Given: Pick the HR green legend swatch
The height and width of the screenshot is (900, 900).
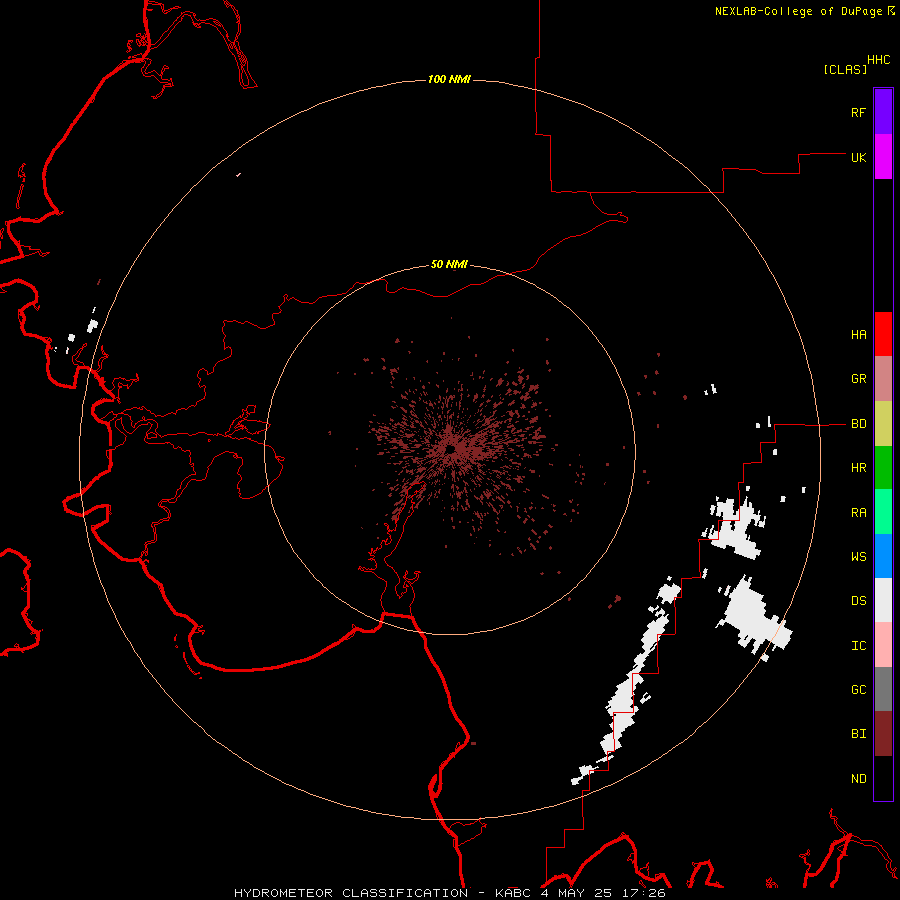Looking at the screenshot, I should [x=883, y=468].
